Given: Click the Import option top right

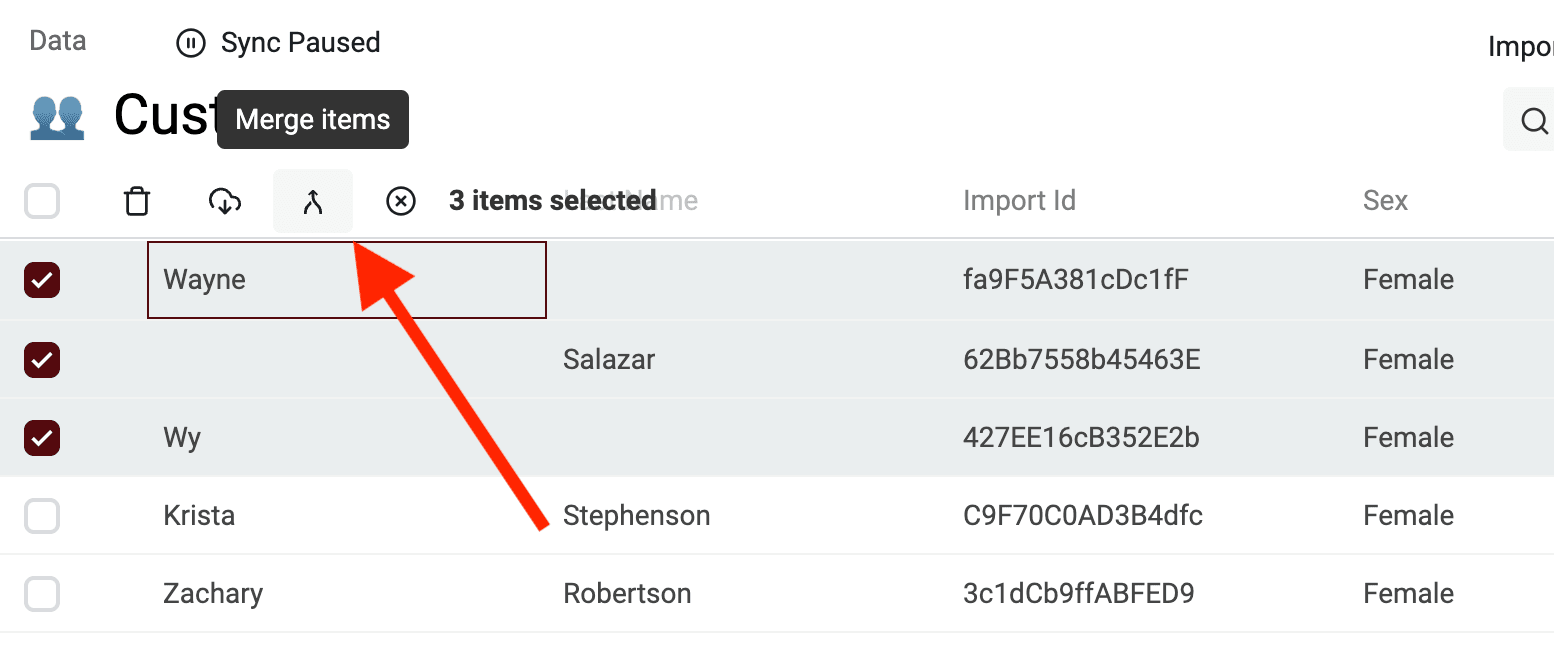Looking at the screenshot, I should [1521, 45].
